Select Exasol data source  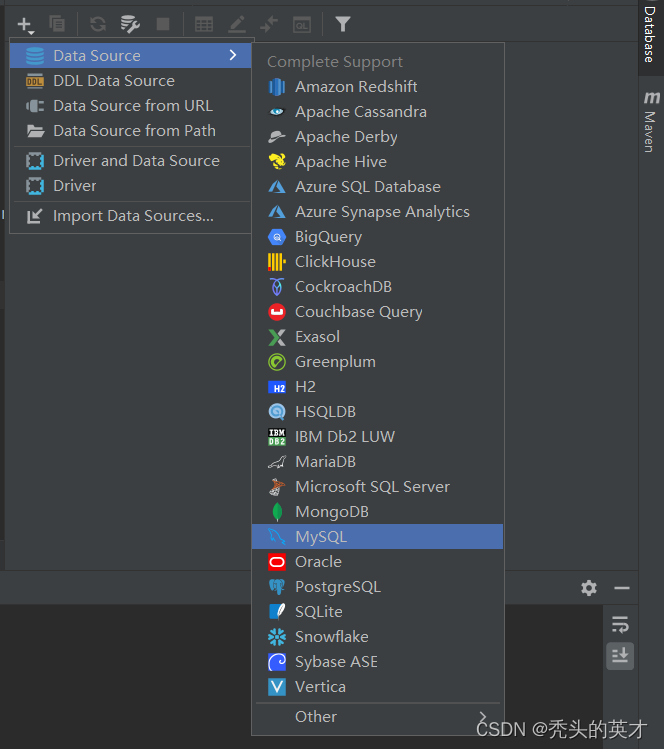coord(377,337)
